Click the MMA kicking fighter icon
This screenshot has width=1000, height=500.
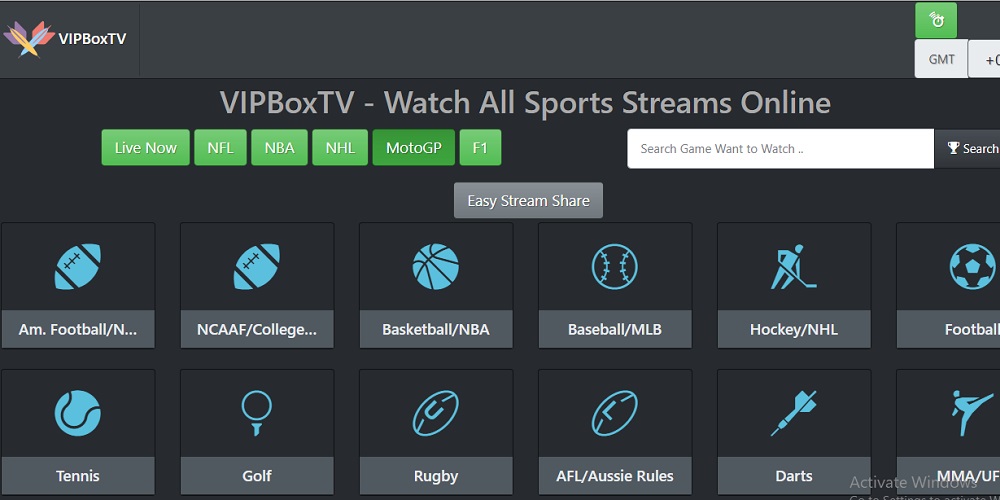click(973, 413)
